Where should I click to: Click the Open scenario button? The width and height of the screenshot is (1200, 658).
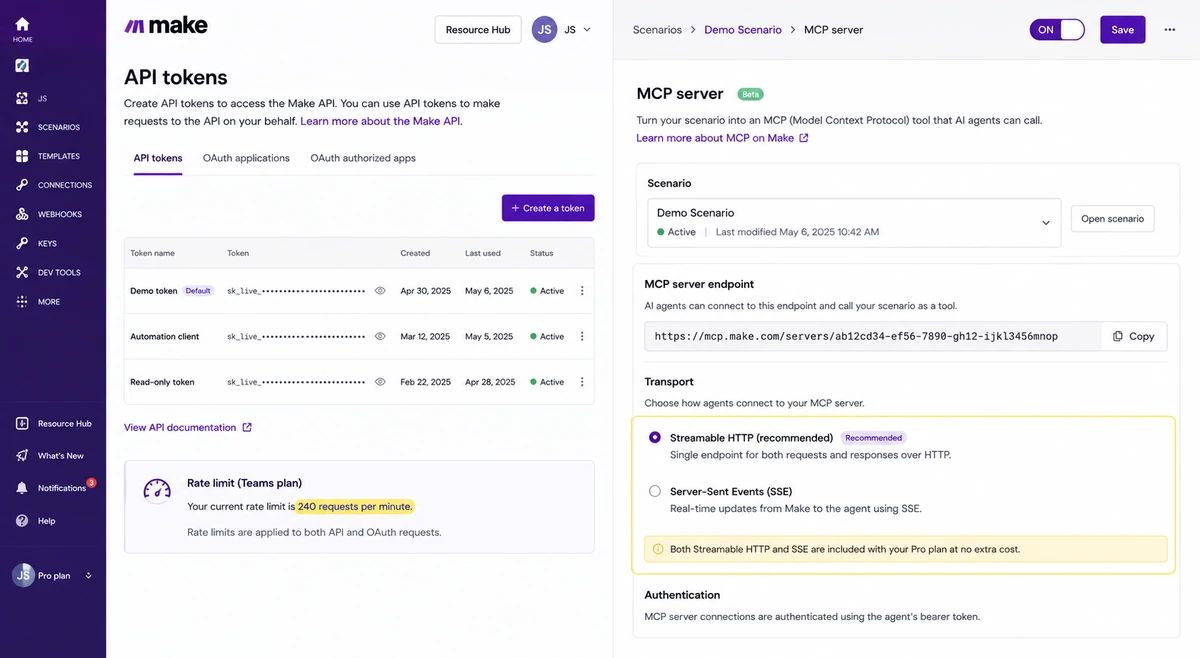(x=1112, y=219)
